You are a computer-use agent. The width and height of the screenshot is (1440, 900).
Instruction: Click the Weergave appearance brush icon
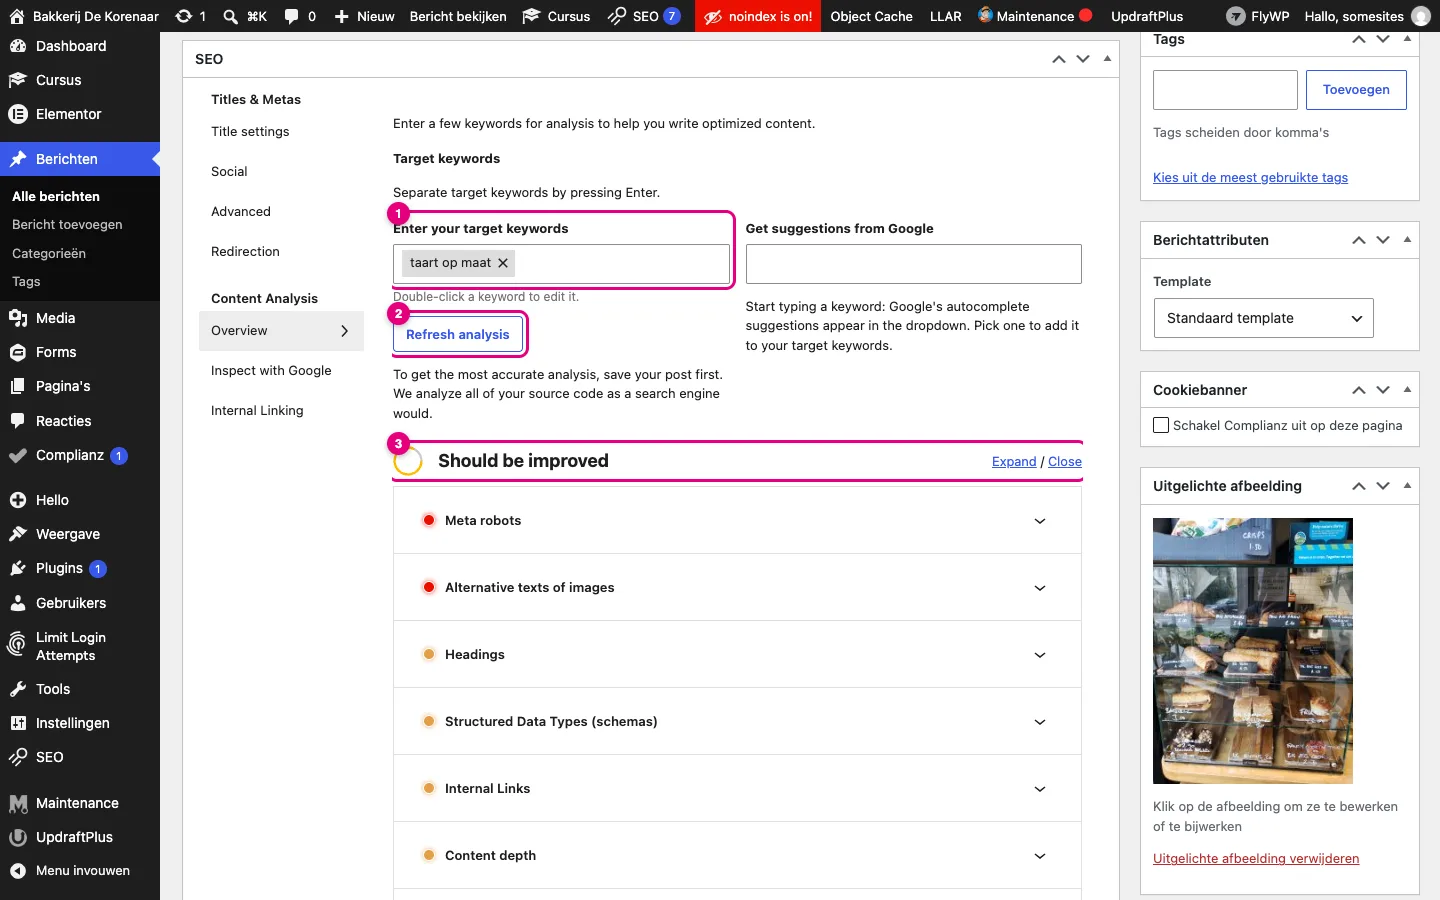[x=17, y=534]
